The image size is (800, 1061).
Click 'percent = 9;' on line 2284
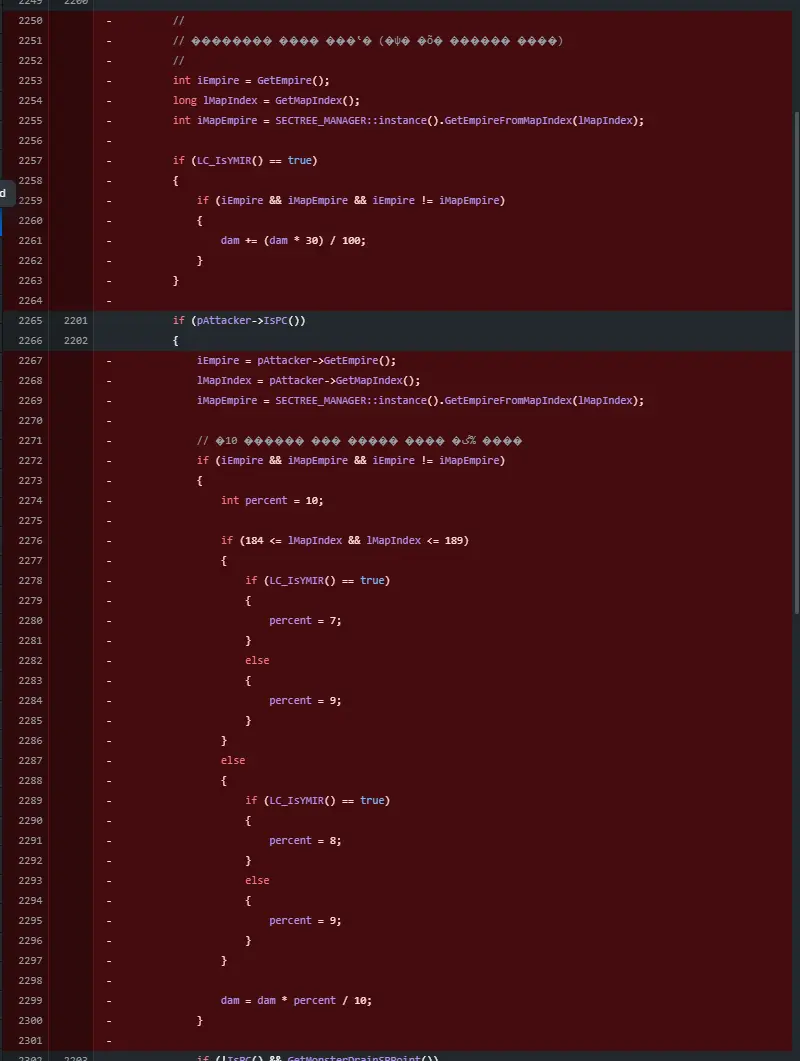pyautogui.click(x=305, y=700)
